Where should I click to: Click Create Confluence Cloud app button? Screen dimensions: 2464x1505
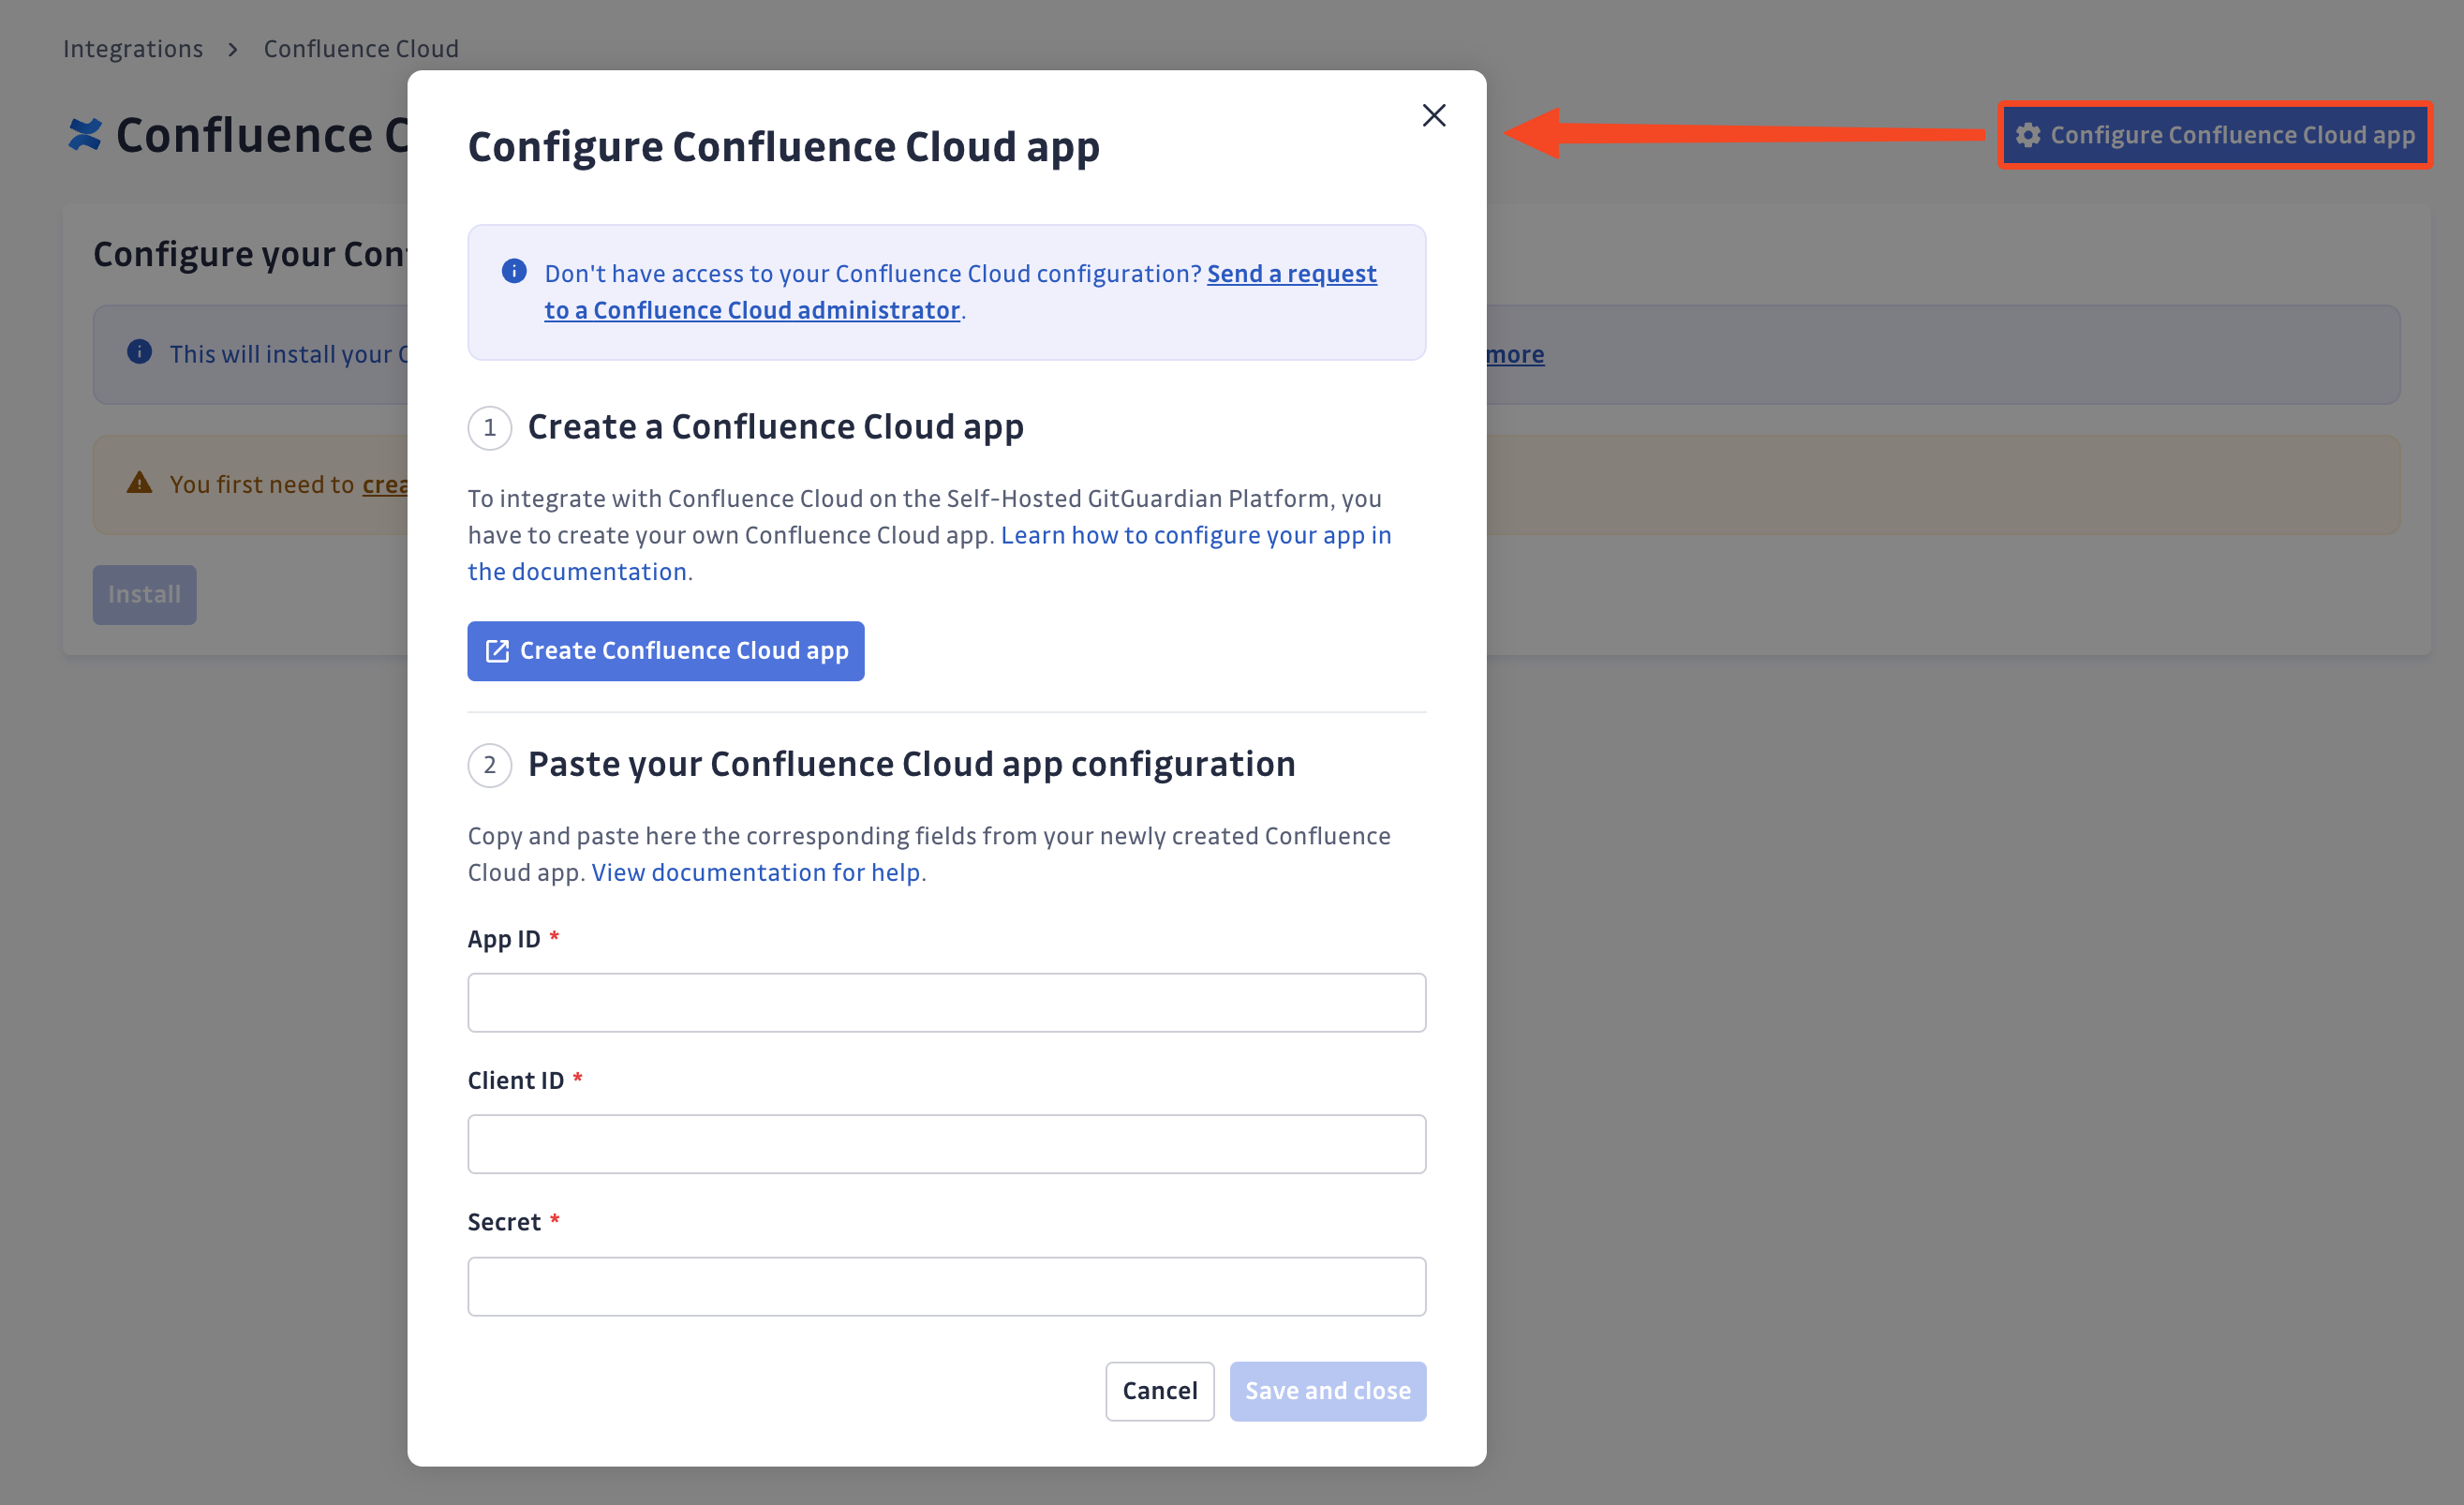666,651
